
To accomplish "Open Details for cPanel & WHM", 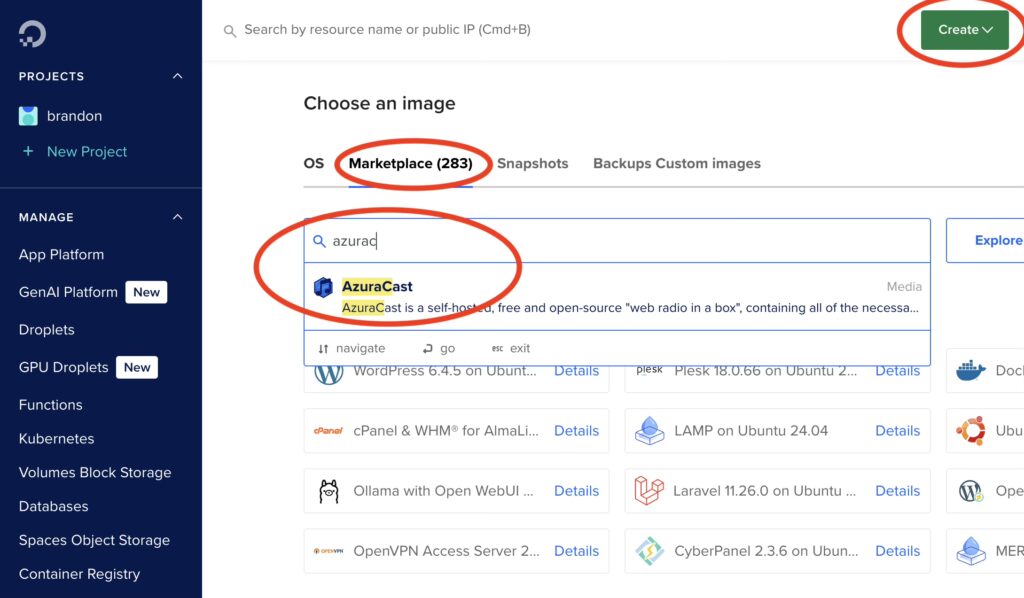I will click(576, 431).
